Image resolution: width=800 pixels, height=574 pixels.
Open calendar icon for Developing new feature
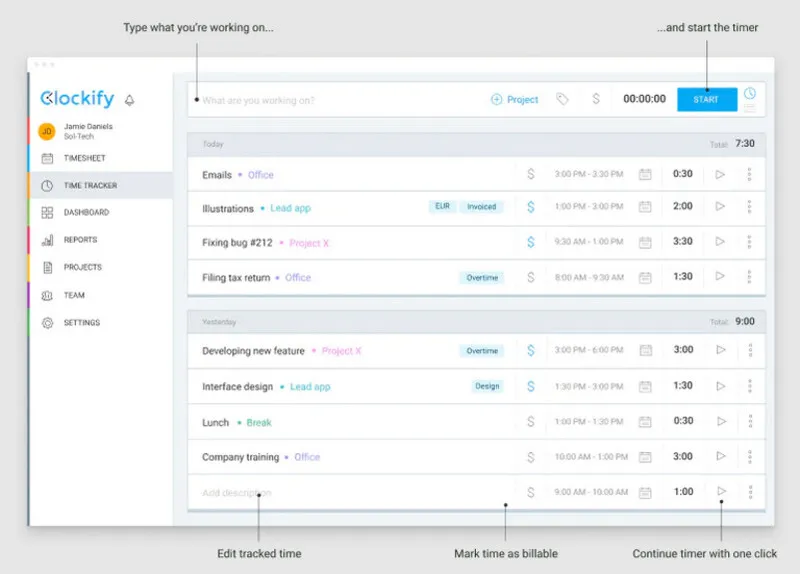click(646, 350)
